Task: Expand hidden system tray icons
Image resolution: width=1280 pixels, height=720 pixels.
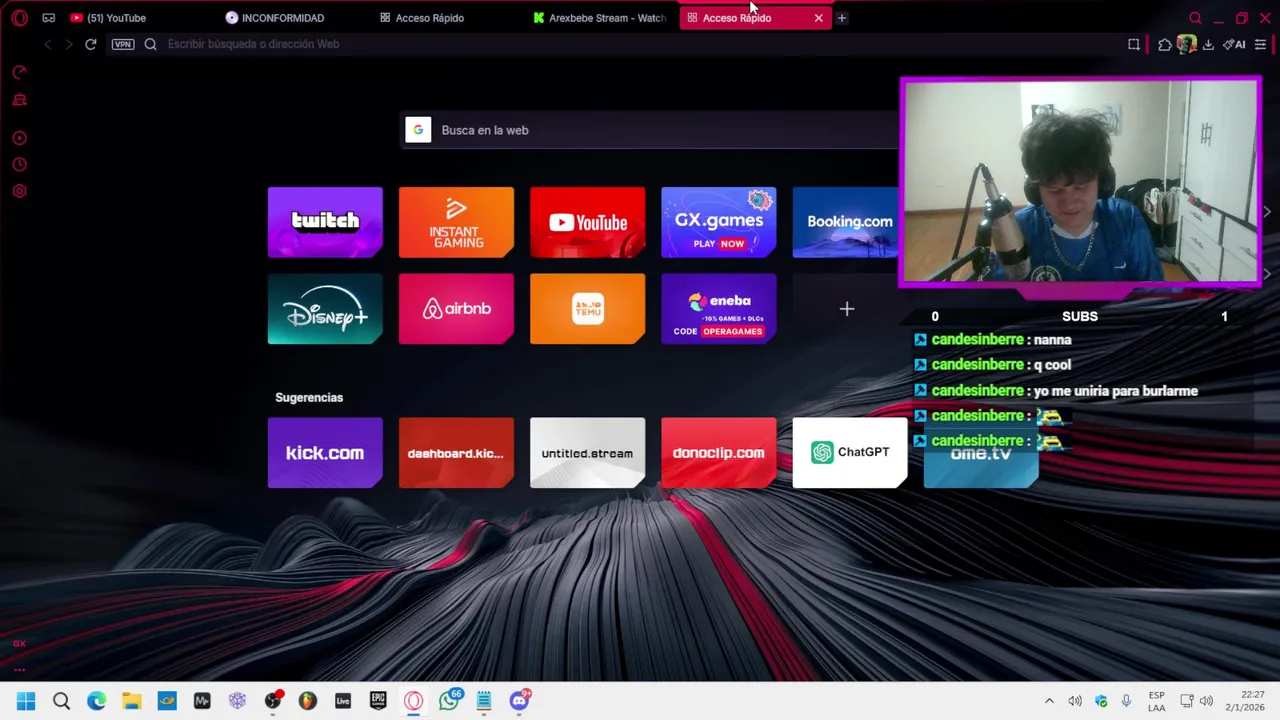Action: [1049, 701]
